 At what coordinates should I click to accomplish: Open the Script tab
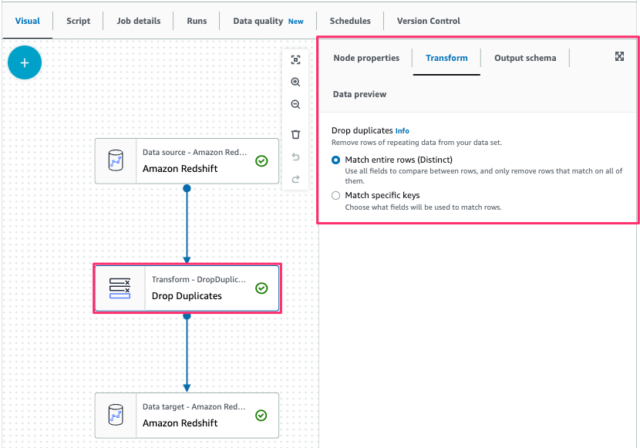pyautogui.click(x=78, y=21)
